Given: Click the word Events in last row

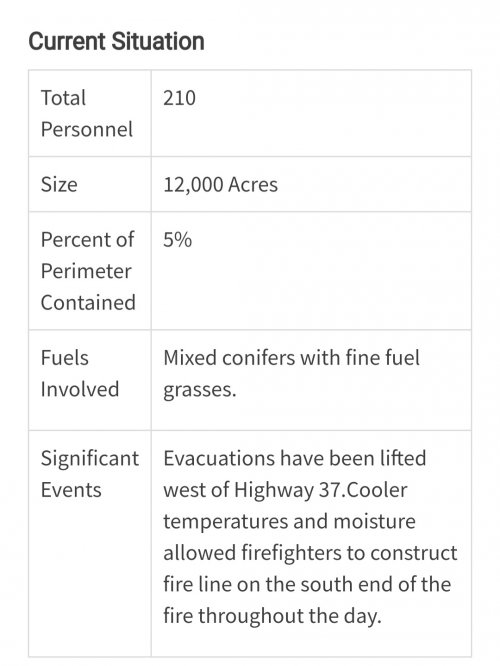Looking at the screenshot, I should coord(71,490).
